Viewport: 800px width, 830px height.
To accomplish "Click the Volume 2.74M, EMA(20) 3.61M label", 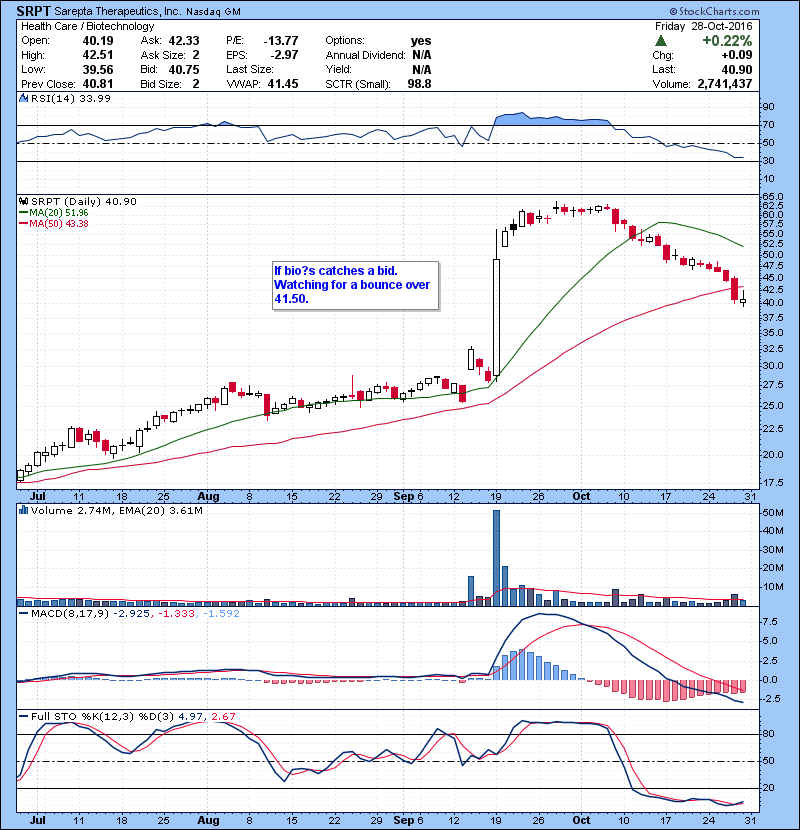I will pyautogui.click(x=117, y=510).
